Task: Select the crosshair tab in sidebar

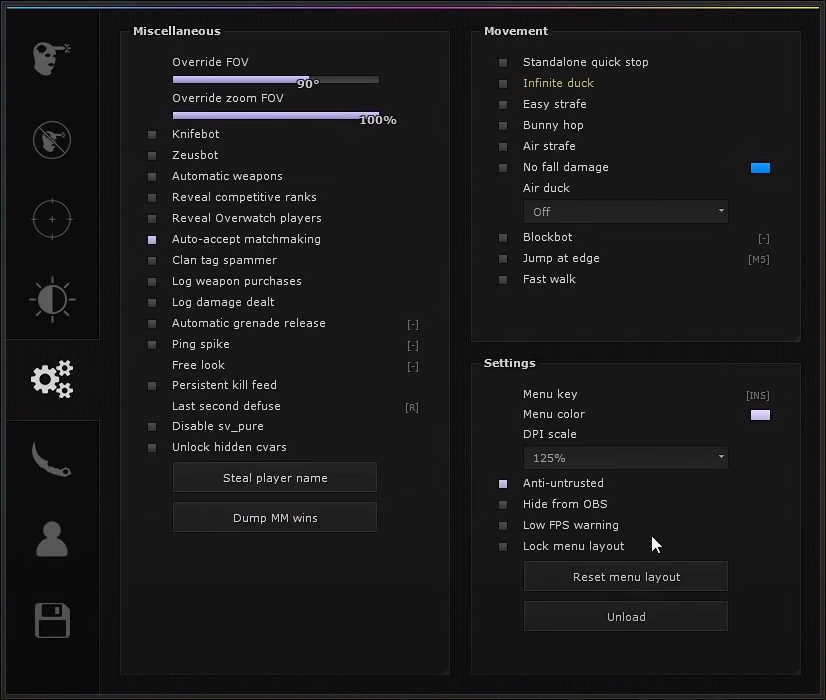Action: tap(52, 219)
